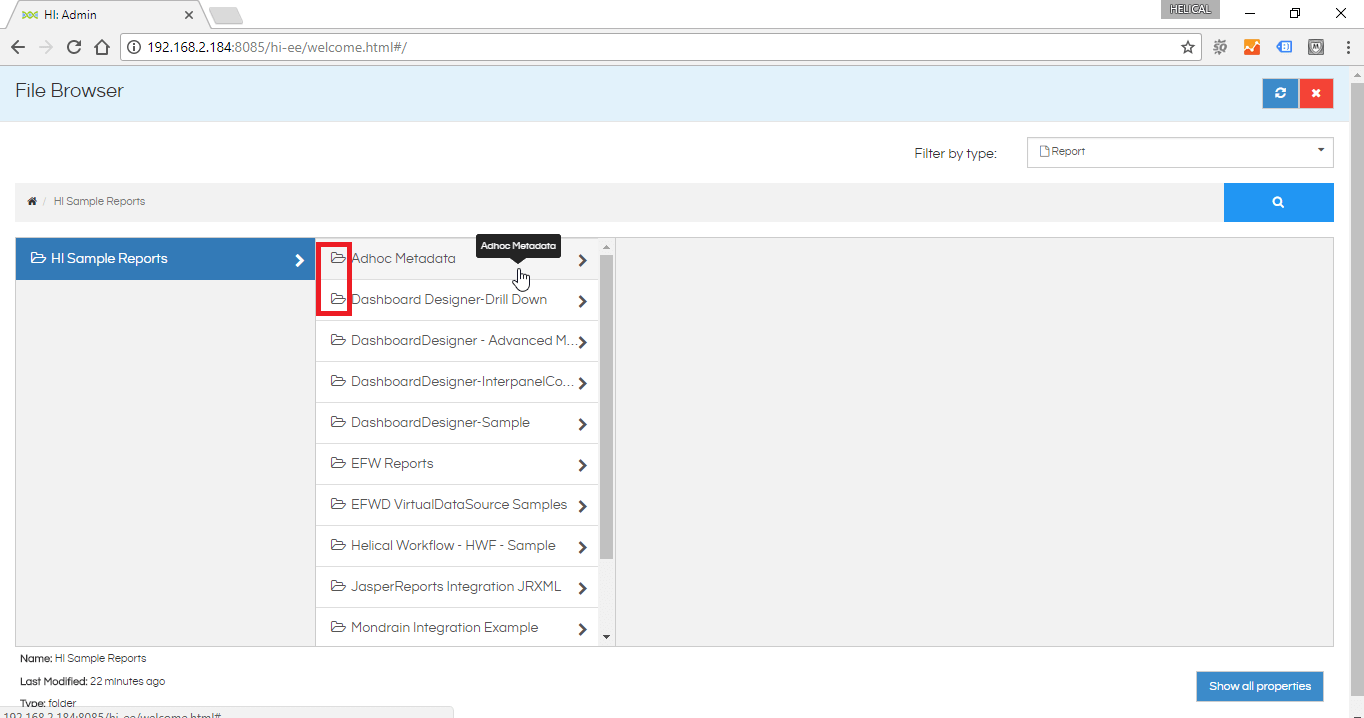Click the folder icon beside Helical Workflow - HWF - Sample
The image size is (1364, 718).
pos(338,545)
